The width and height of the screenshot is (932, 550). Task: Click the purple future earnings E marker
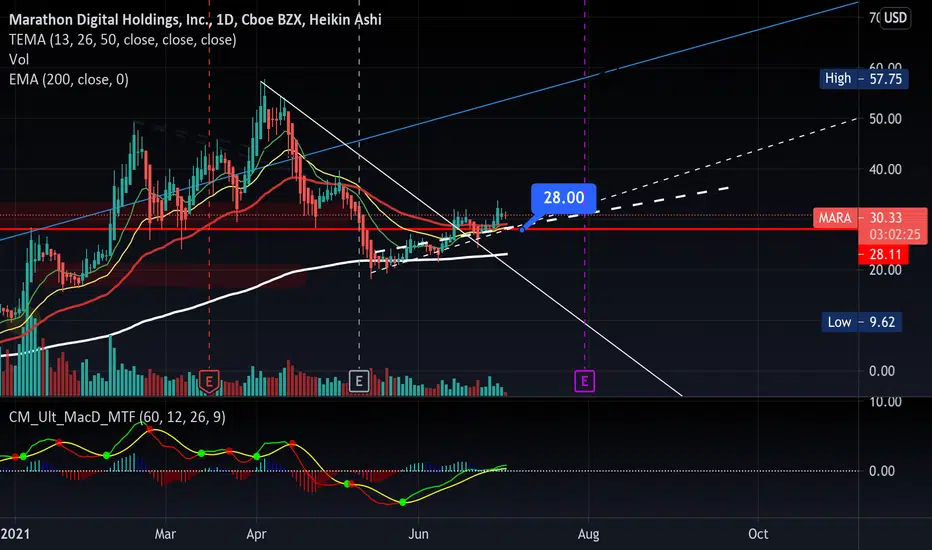point(584,381)
